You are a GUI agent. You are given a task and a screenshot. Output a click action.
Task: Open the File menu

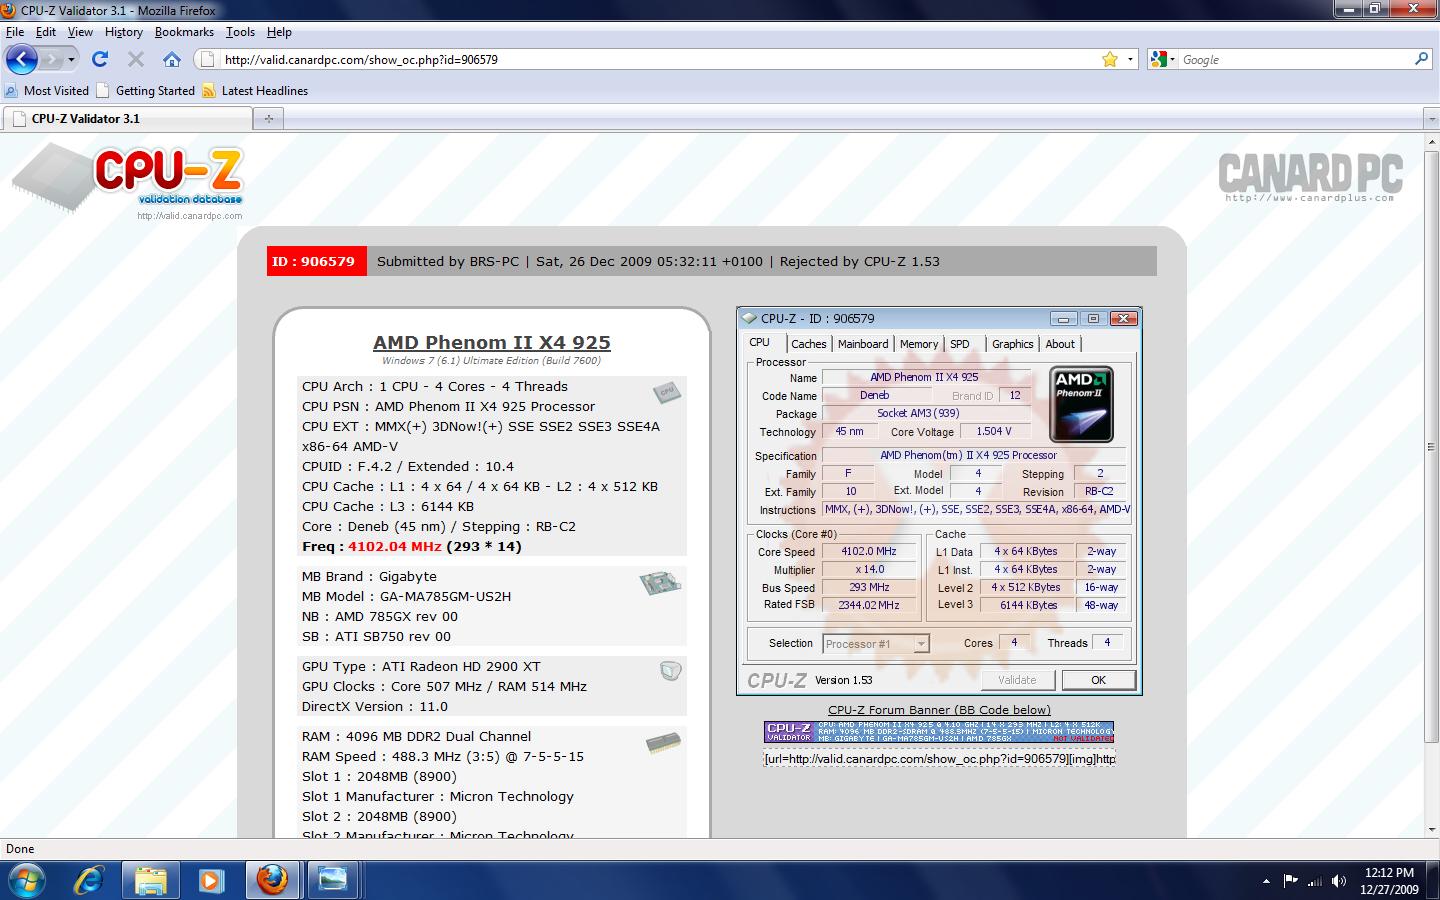tap(15, 32)
